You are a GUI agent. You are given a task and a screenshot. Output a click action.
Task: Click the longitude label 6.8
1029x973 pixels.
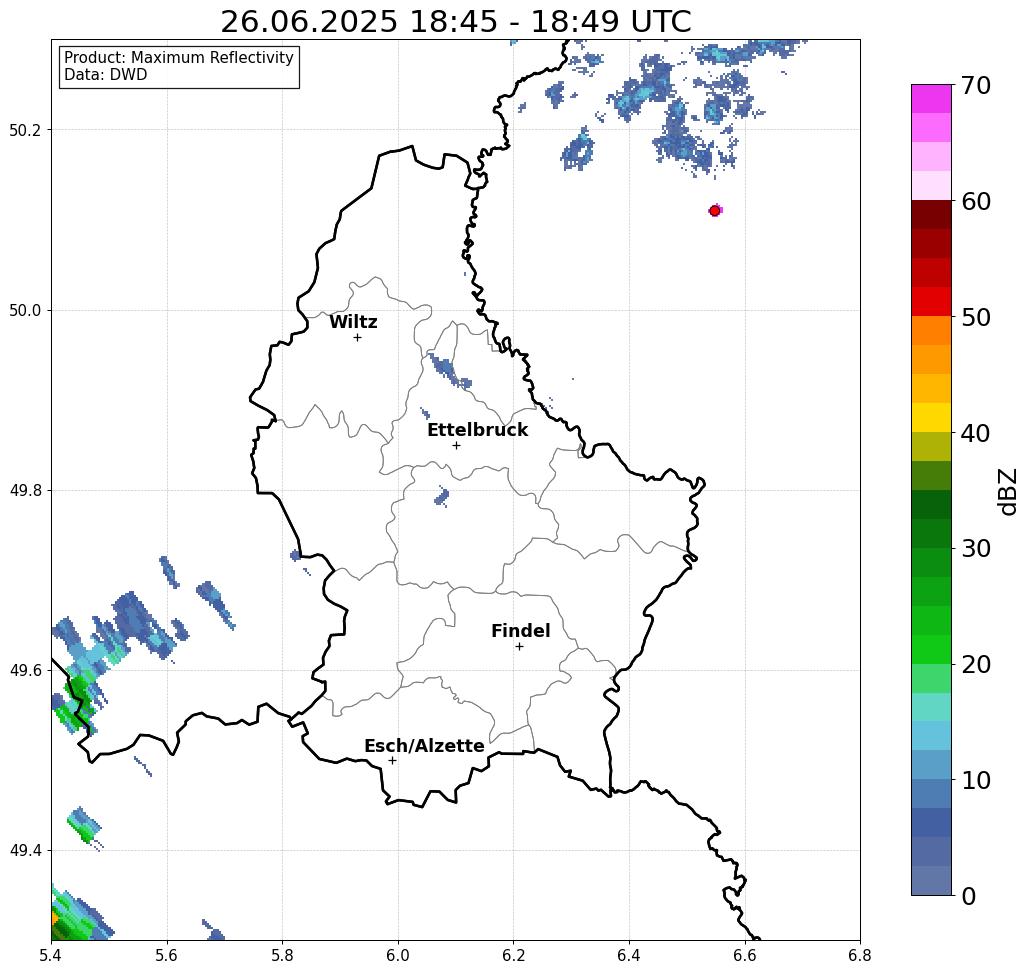click(860, 956)
